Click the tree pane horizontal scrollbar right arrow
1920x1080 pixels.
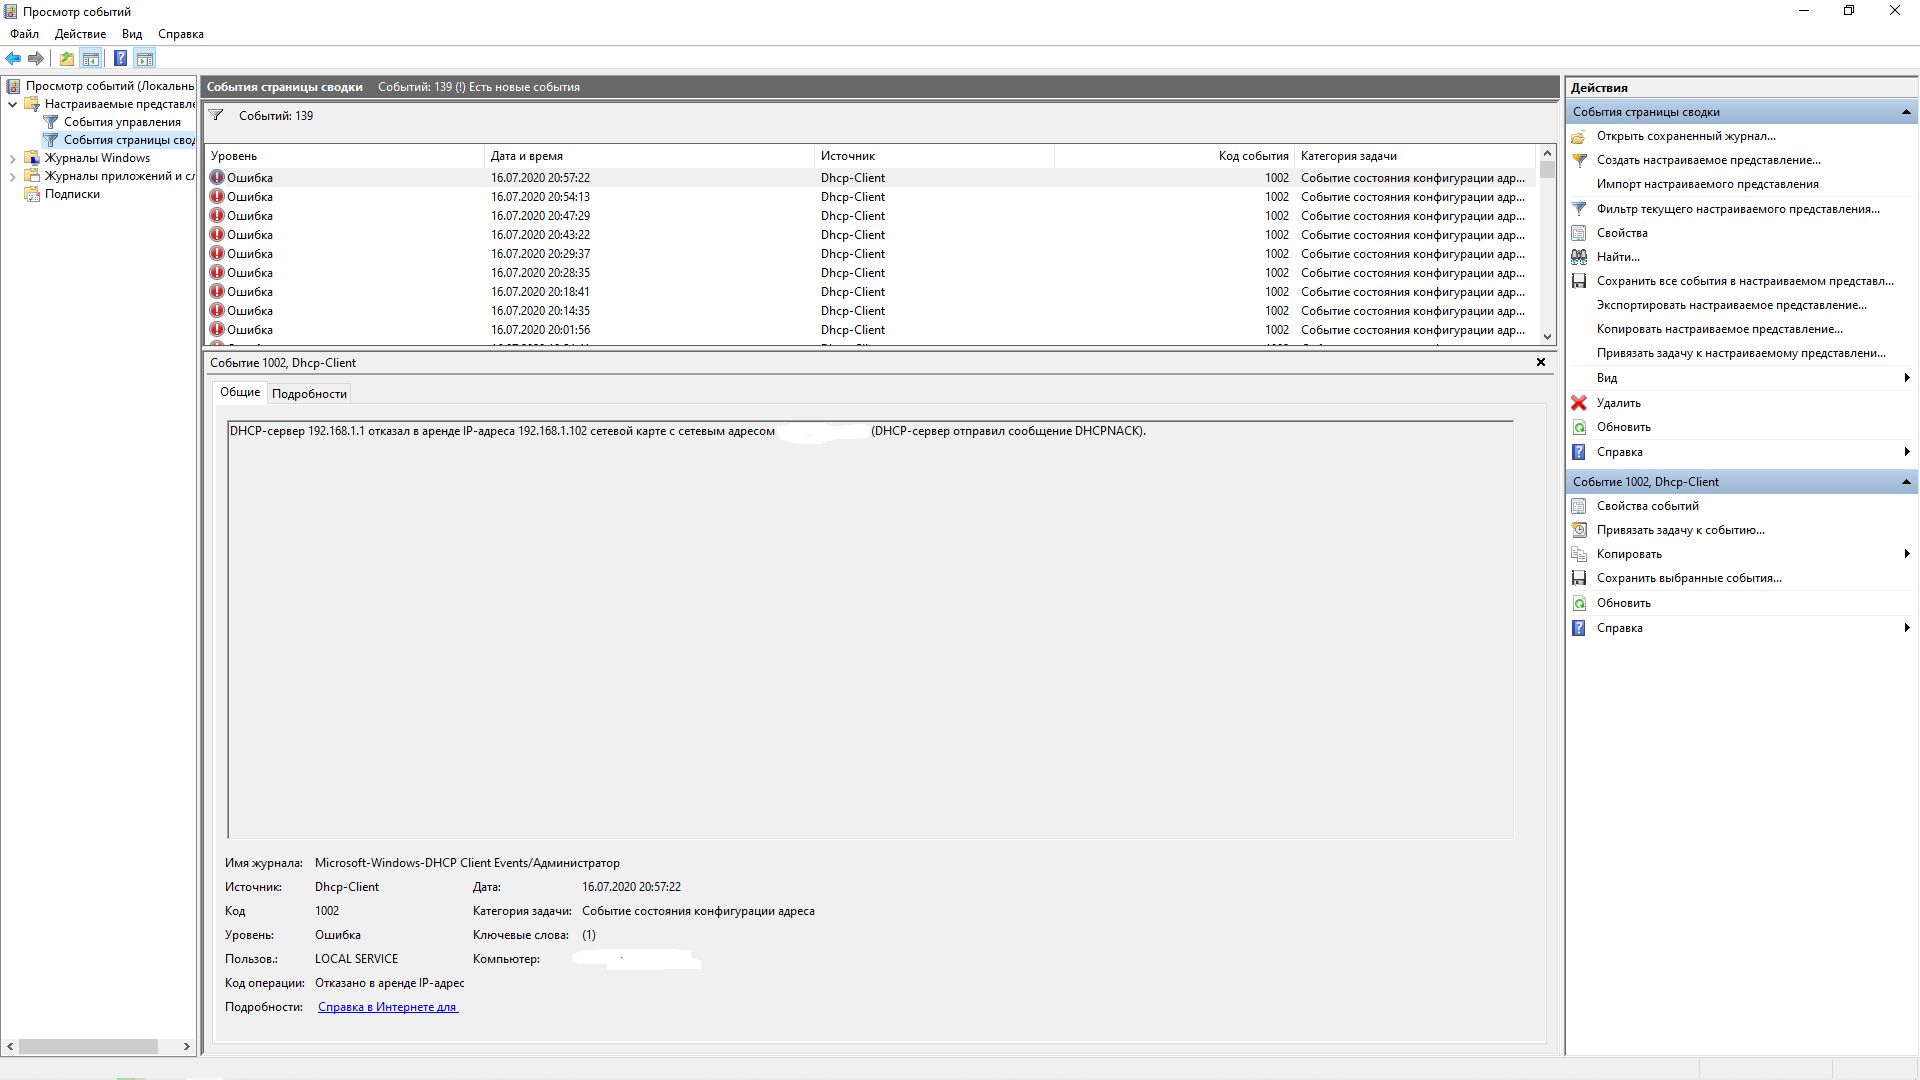tap(187, 1047)
